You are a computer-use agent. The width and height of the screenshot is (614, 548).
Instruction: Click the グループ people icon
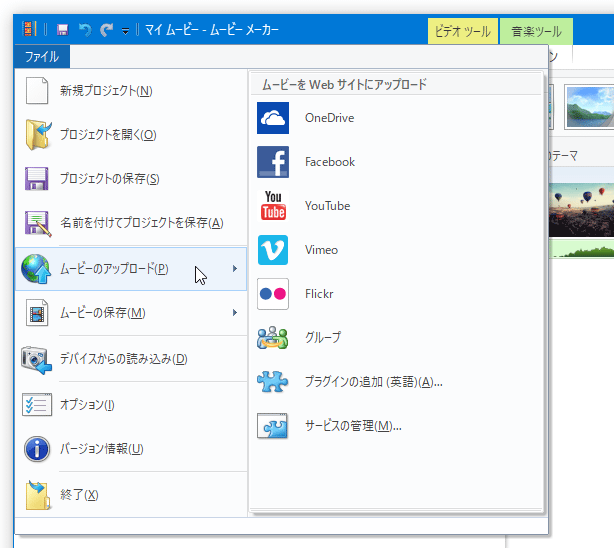click(x=273, y=338)
